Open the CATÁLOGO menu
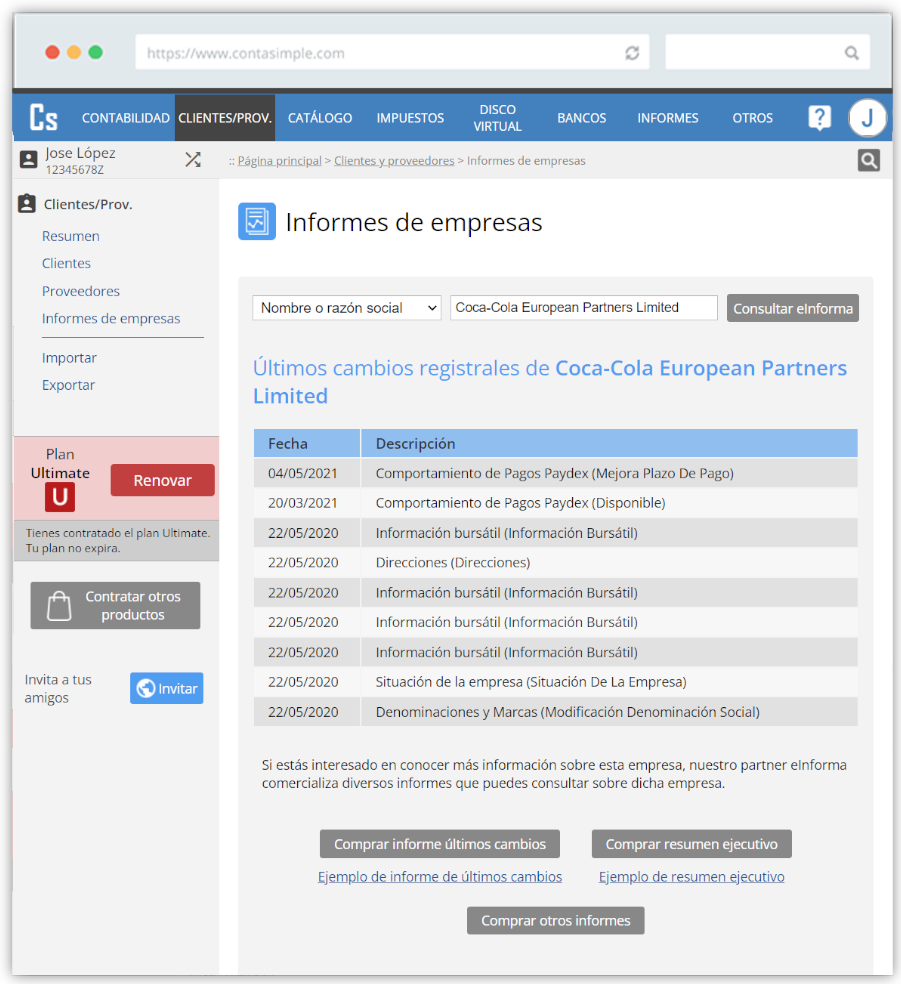Screen dimensions: 901x984 coord(320,118)
